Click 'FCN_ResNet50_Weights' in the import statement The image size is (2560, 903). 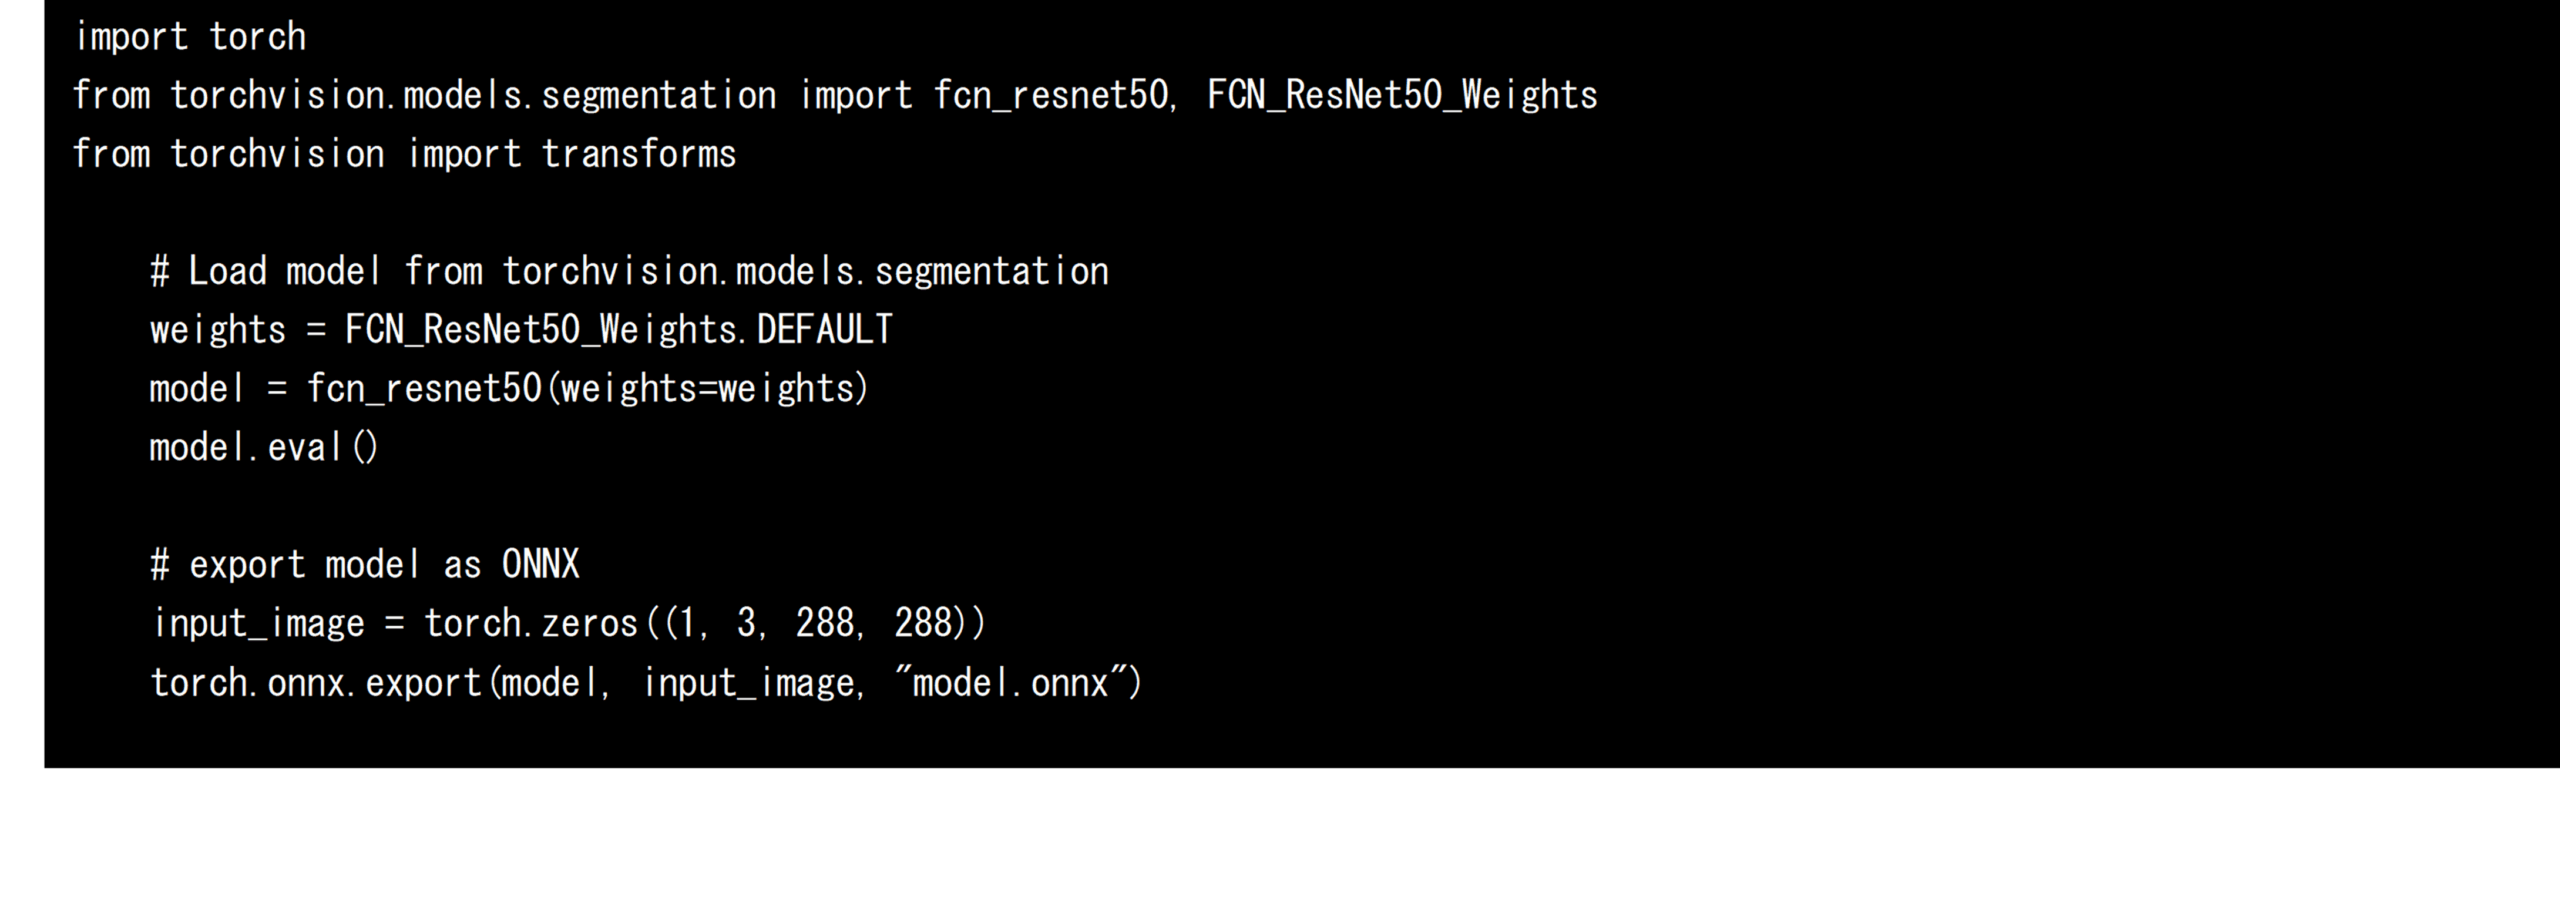(1402, 96)
